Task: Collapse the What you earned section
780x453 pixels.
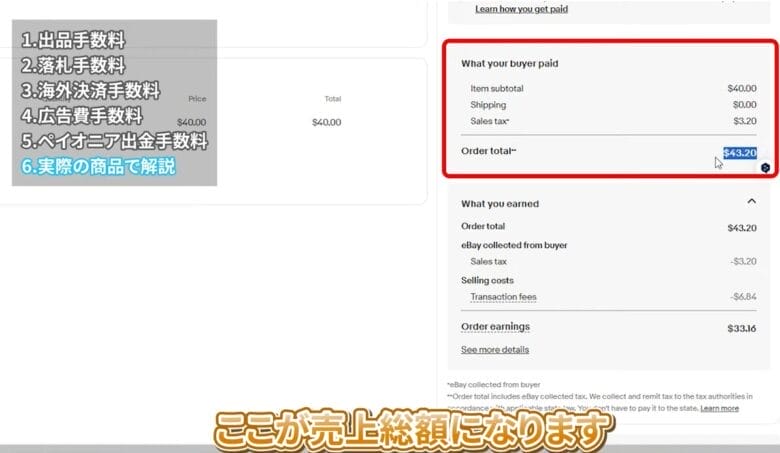Action: 752,202
